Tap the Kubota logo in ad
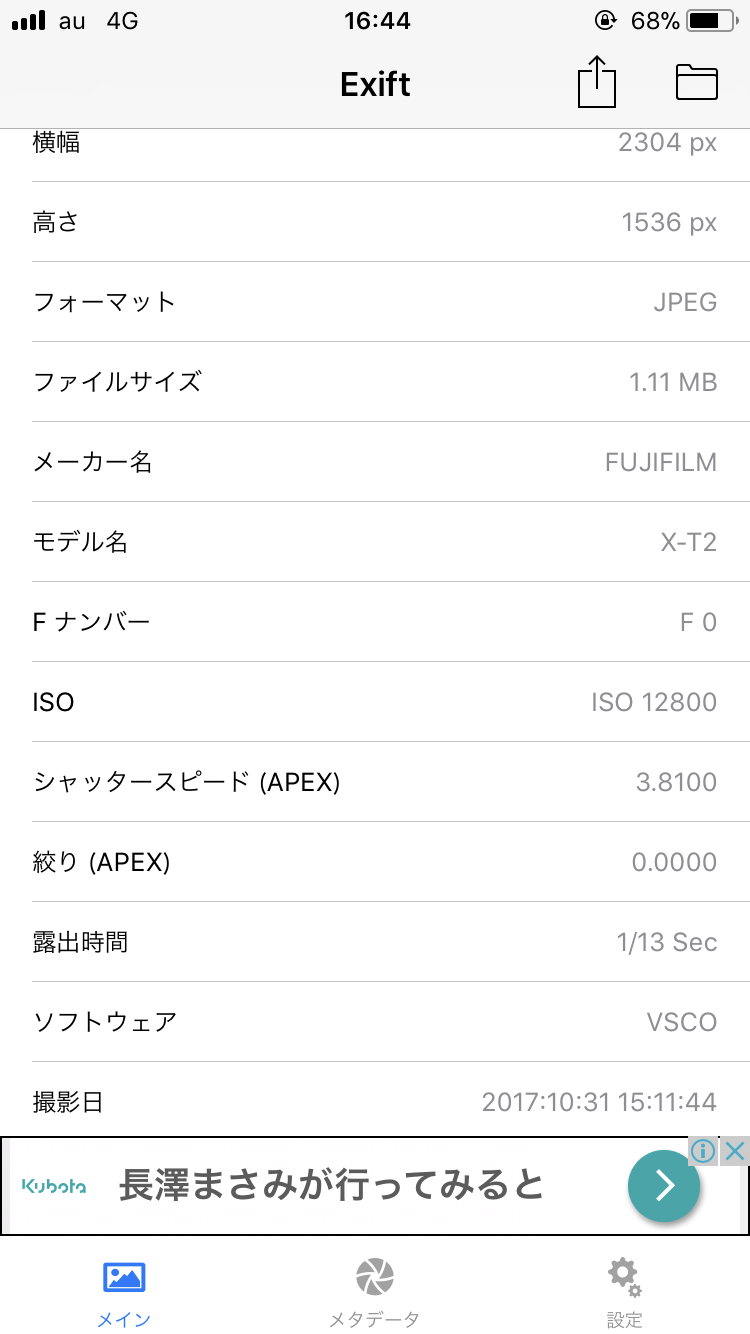750x1334 pixels. (x=54, y=1186)
